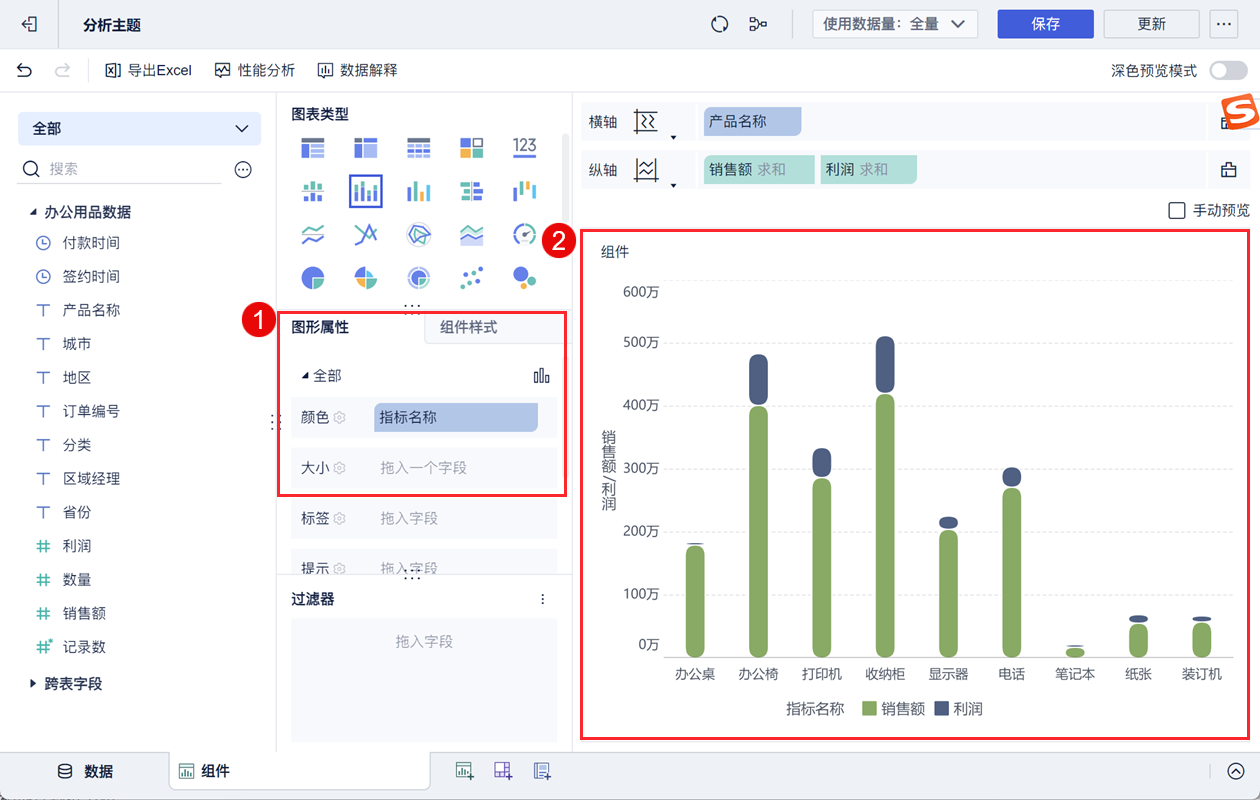Click the bar icon in 全部 row
Viewport: 1260px width, 800px height.
coord(541,375)
